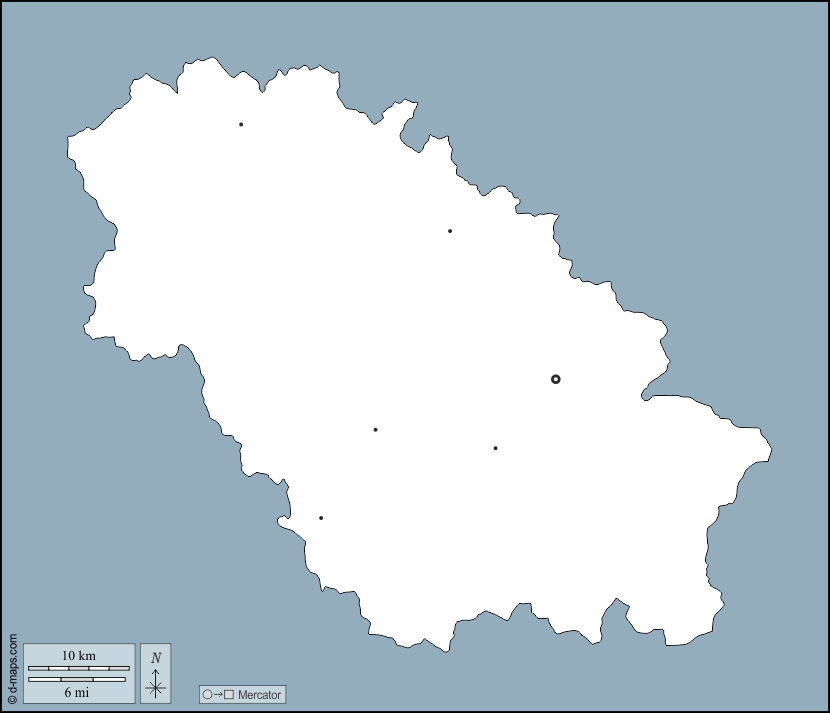Viewport: 830px width, 713px height.
Task: Click the 10 km scale label
Action: pyautogui.click(x=79, y=656)
